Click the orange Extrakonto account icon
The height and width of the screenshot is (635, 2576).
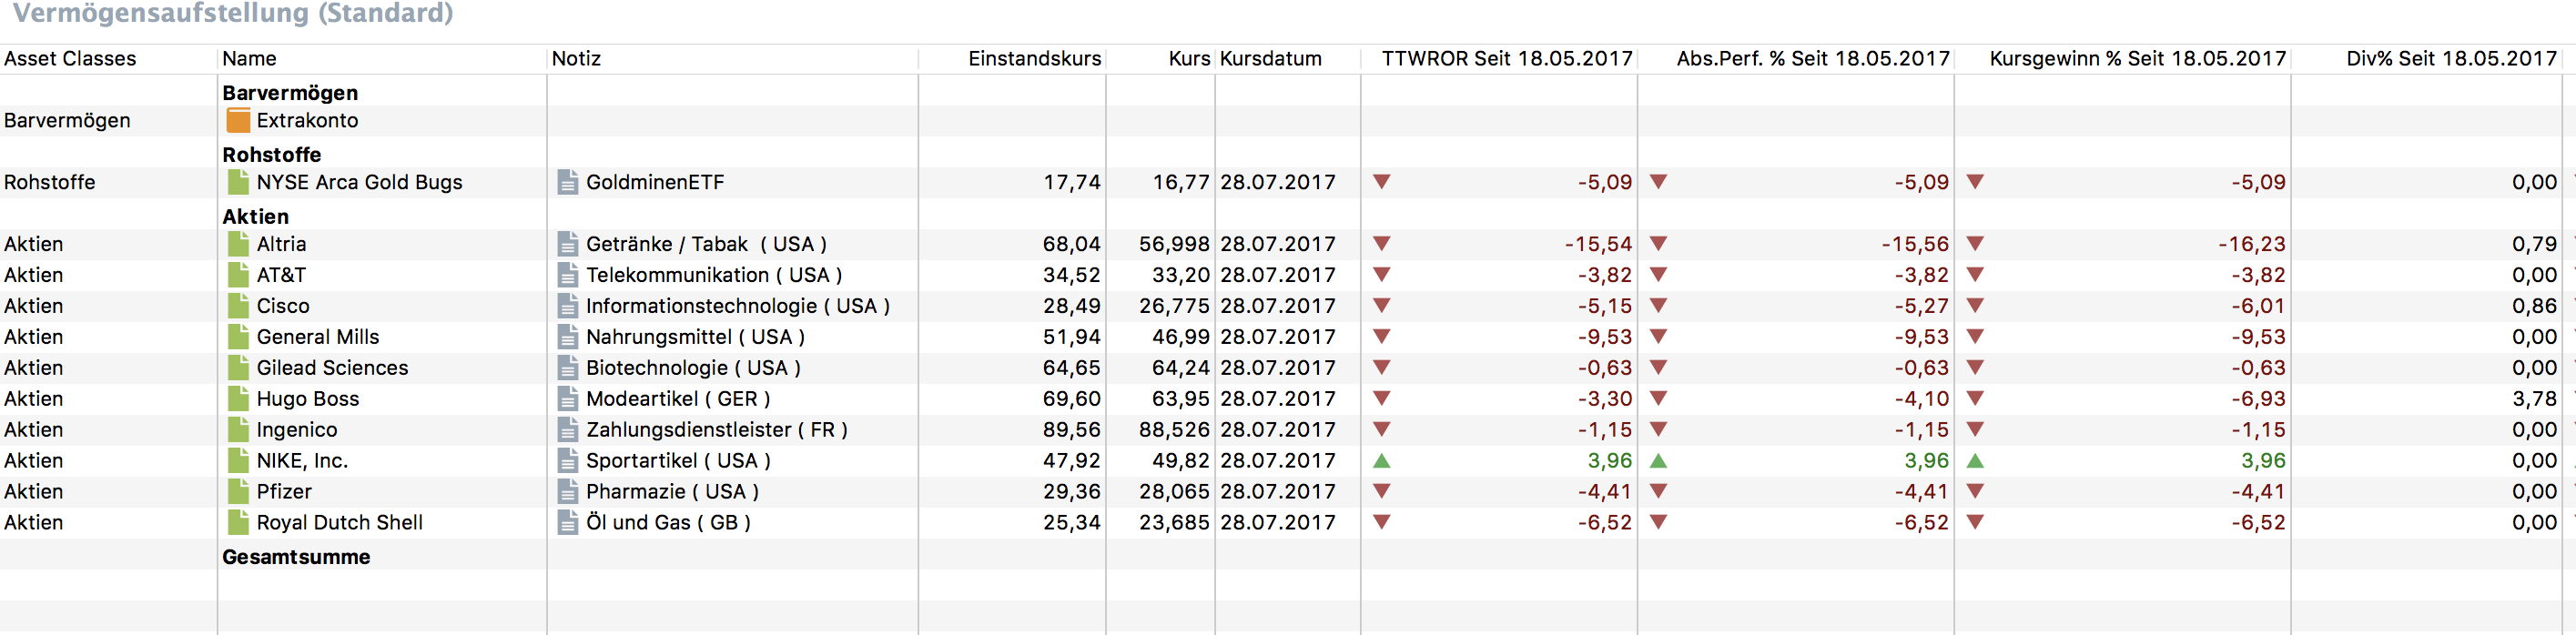[238, 121]
